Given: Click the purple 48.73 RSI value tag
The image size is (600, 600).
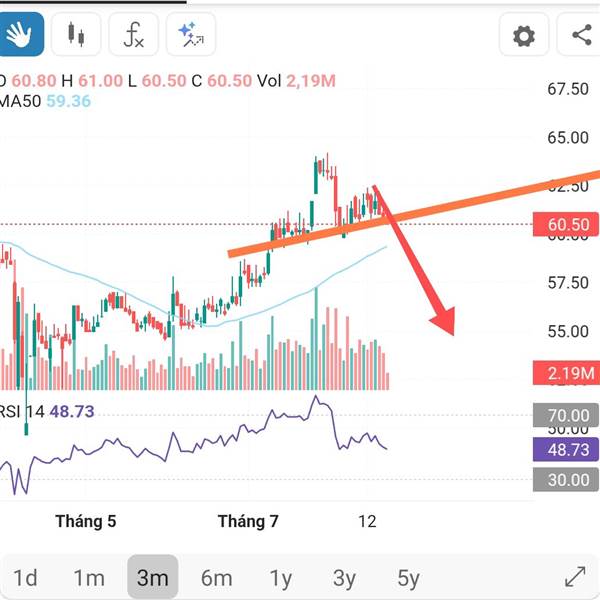Looking at the screenshot, I should pos(566,449).
